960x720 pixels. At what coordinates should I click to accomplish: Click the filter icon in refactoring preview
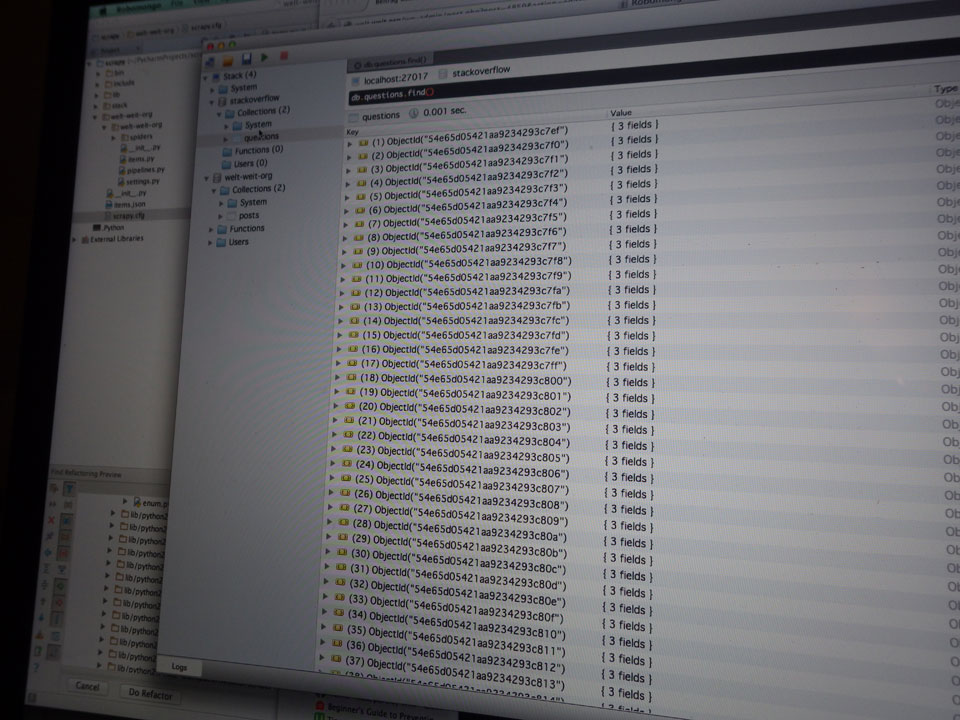70,489
